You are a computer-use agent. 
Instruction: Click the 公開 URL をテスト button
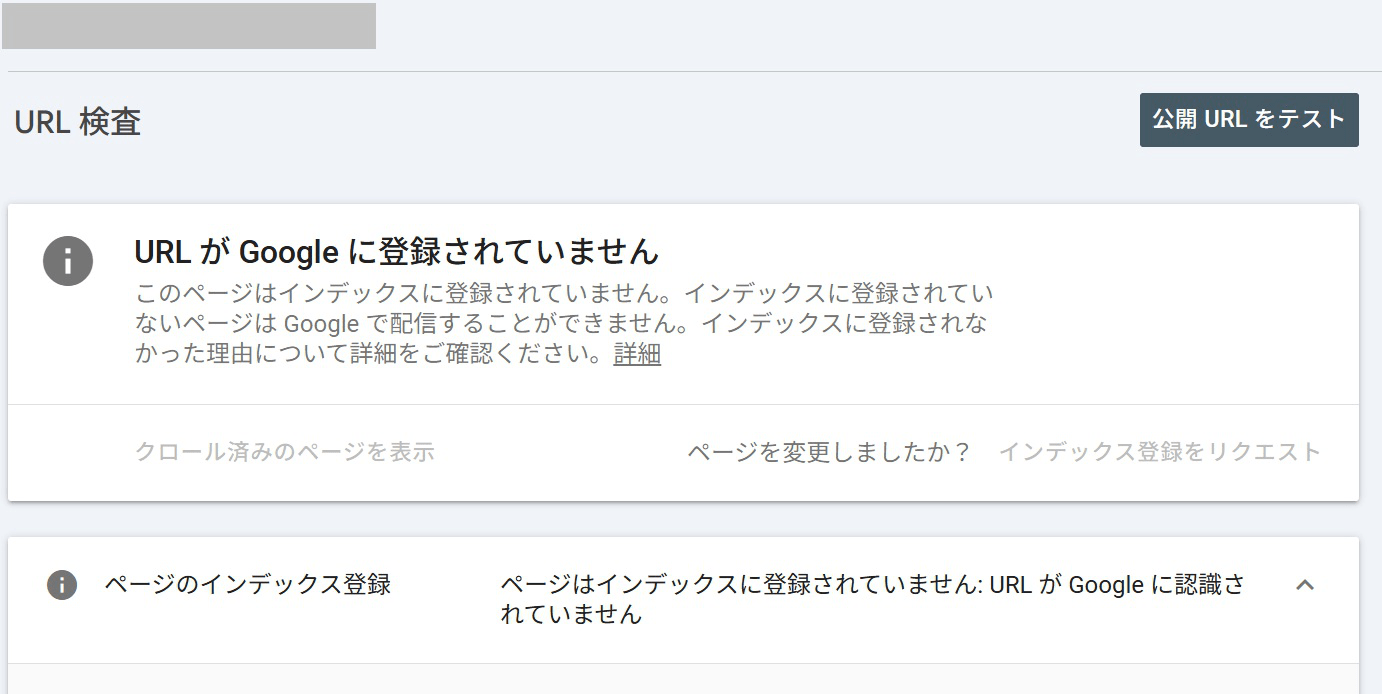(x=1249, y=120)
